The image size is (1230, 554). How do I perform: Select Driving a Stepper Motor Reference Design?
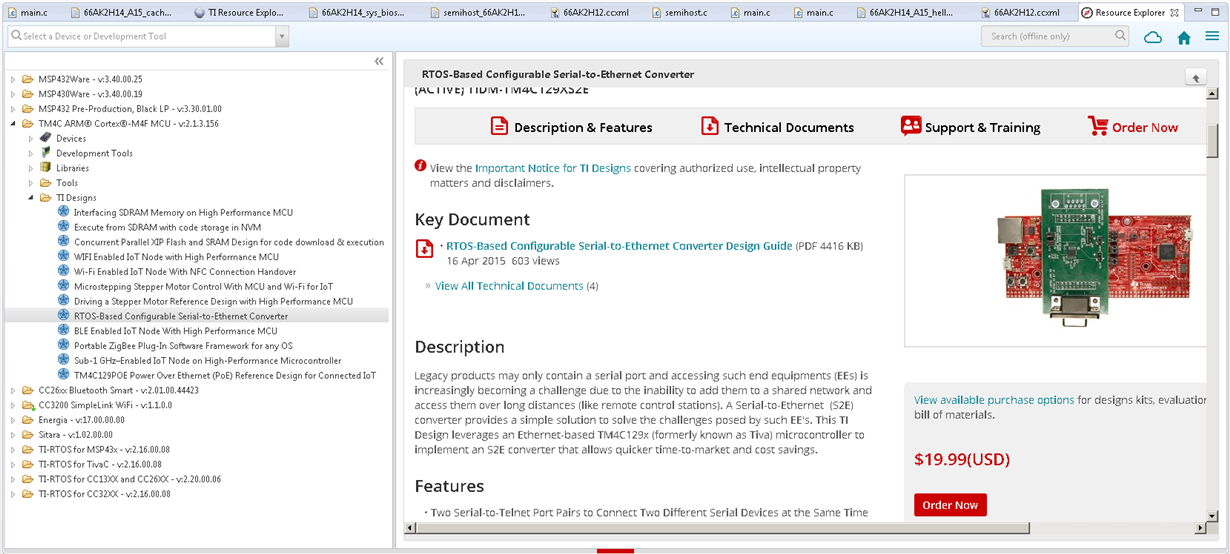[x=213, y=301]
